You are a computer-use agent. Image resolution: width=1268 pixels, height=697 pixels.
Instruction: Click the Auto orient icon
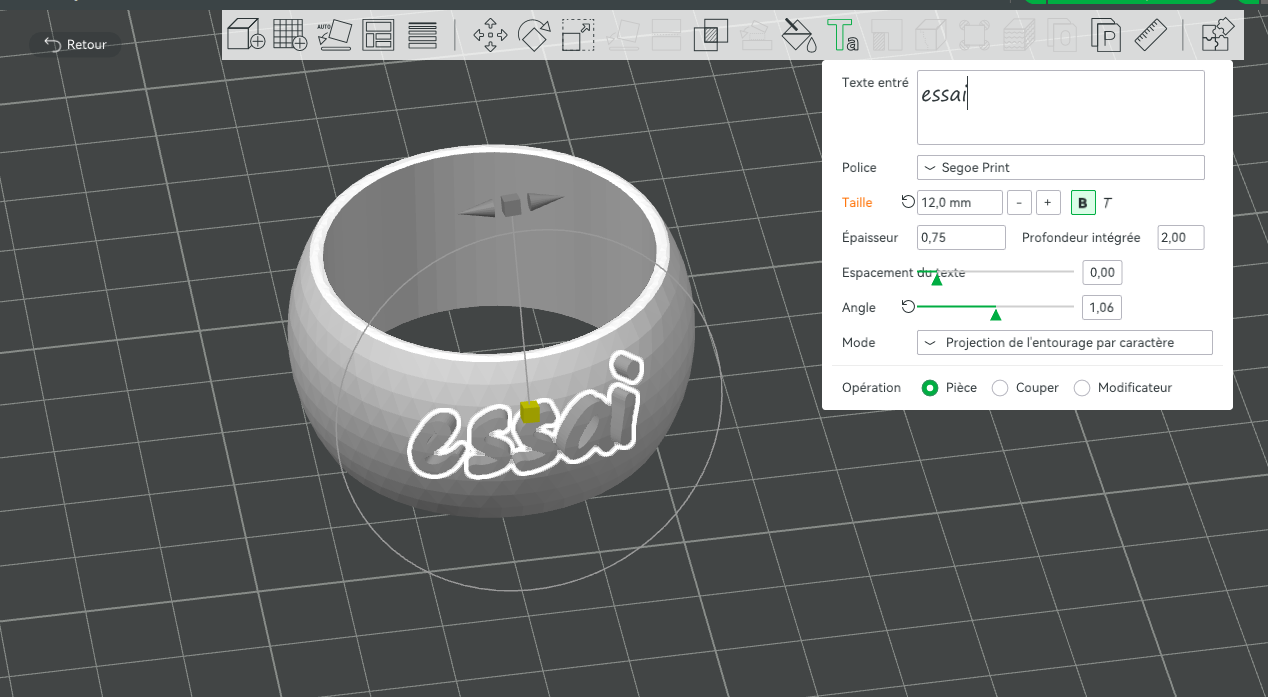[334, 35]
